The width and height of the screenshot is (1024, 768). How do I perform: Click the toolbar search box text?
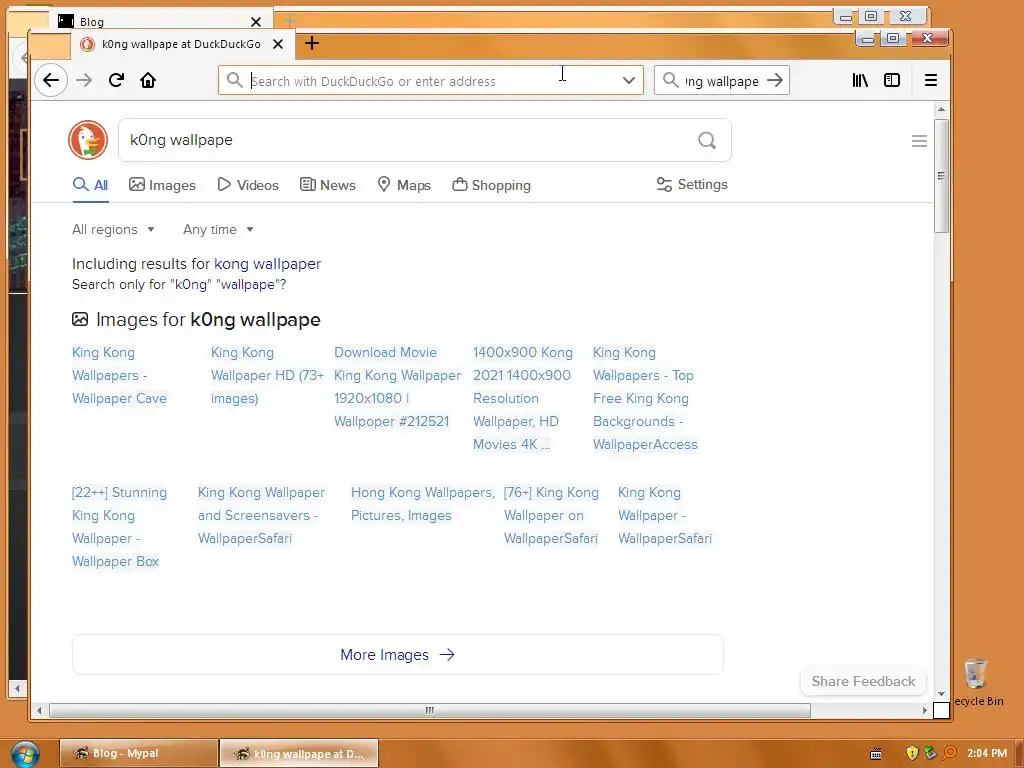(722, 81)
